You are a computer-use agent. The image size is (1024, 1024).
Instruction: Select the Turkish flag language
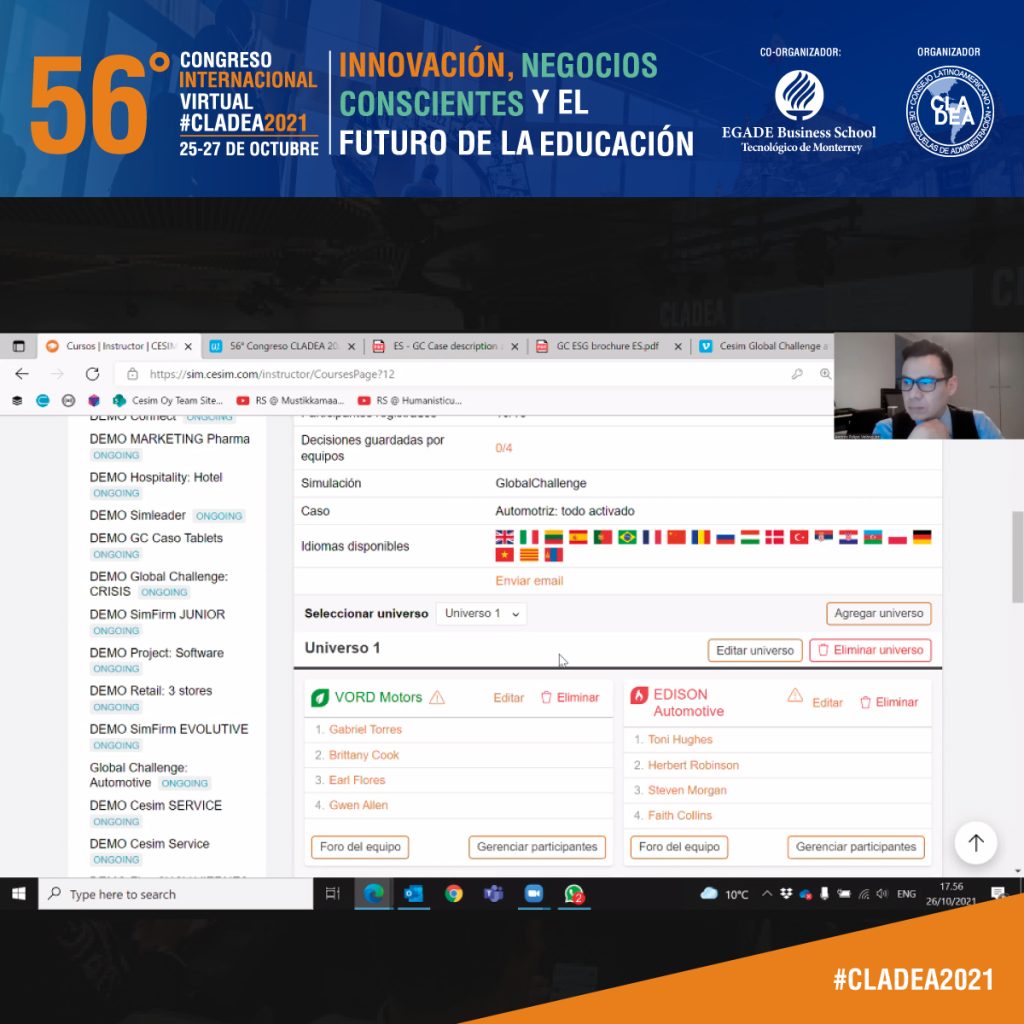799,537
